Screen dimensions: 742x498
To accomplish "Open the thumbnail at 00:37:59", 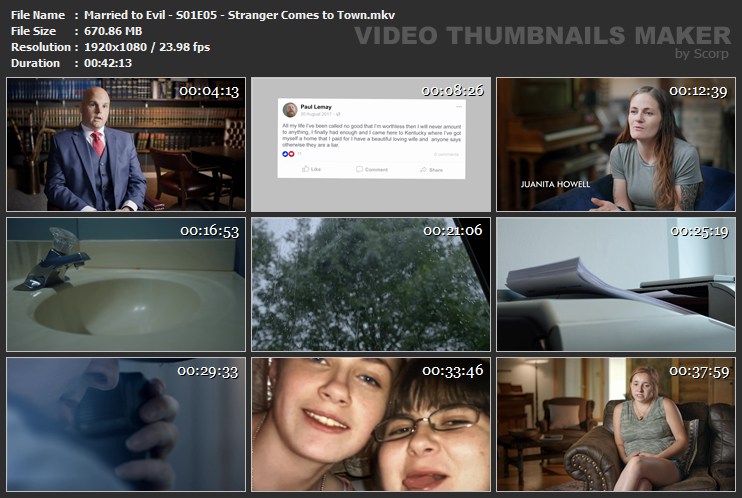I will (x=616, y=425).
